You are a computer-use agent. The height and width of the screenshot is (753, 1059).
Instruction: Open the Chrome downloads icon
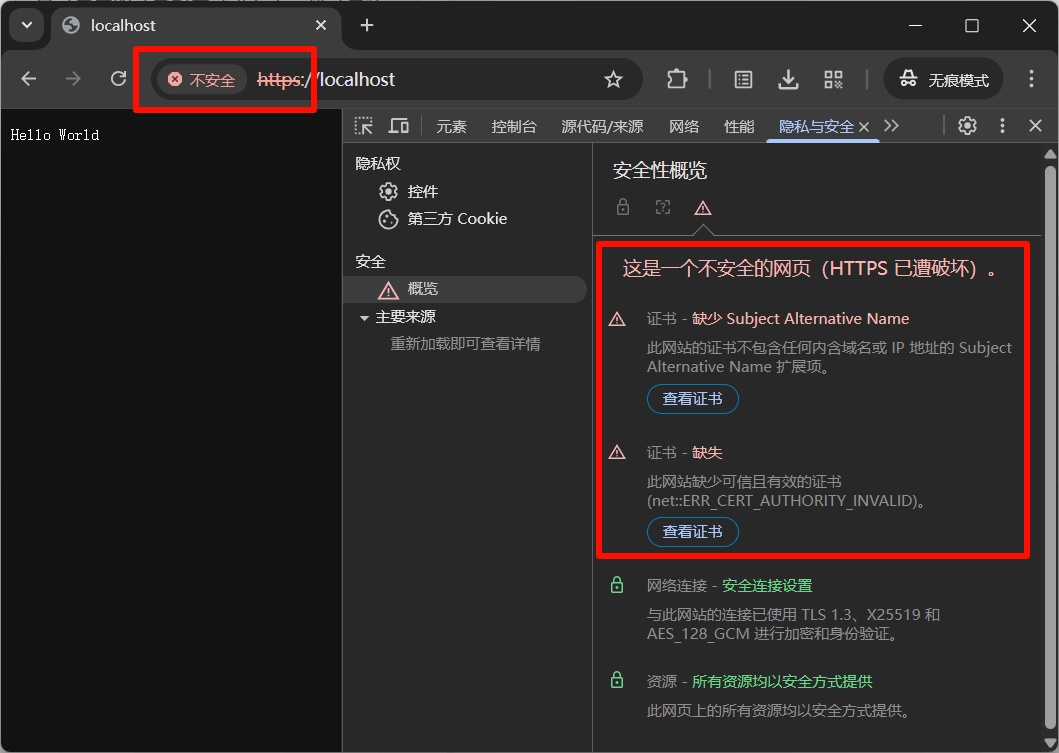(789, 79)
